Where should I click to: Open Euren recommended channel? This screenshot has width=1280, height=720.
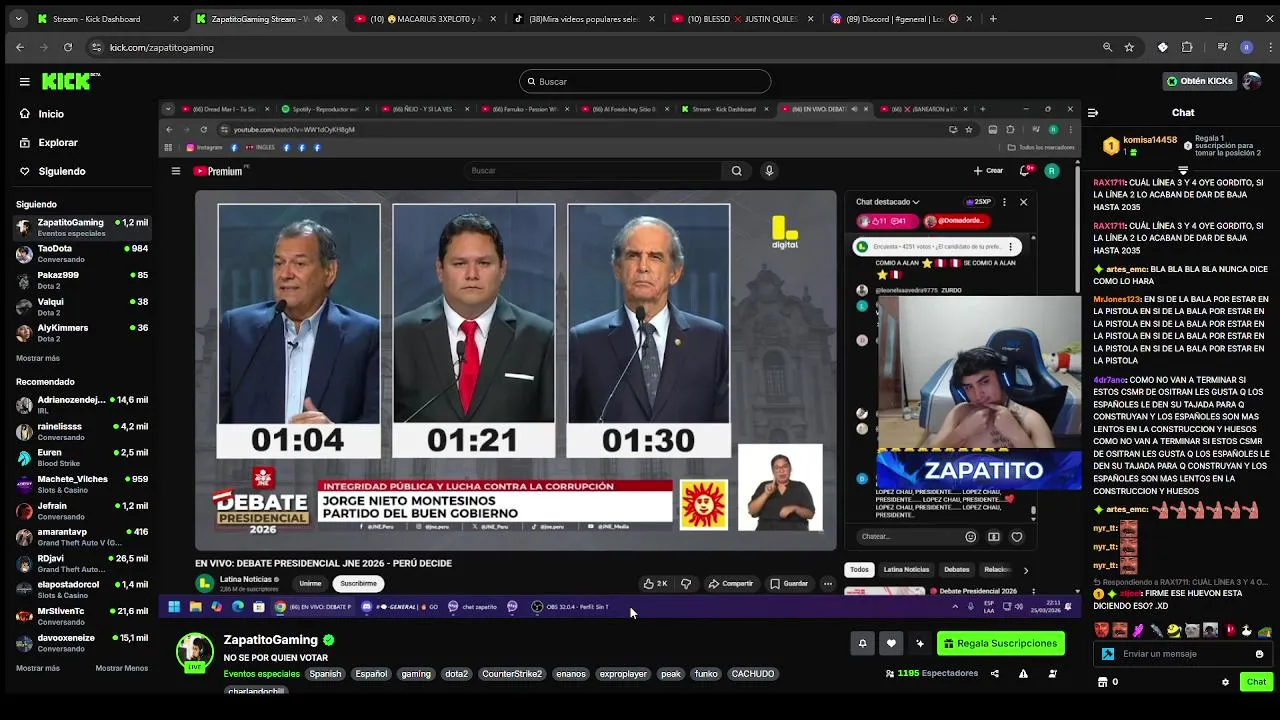tap(82, 457)
